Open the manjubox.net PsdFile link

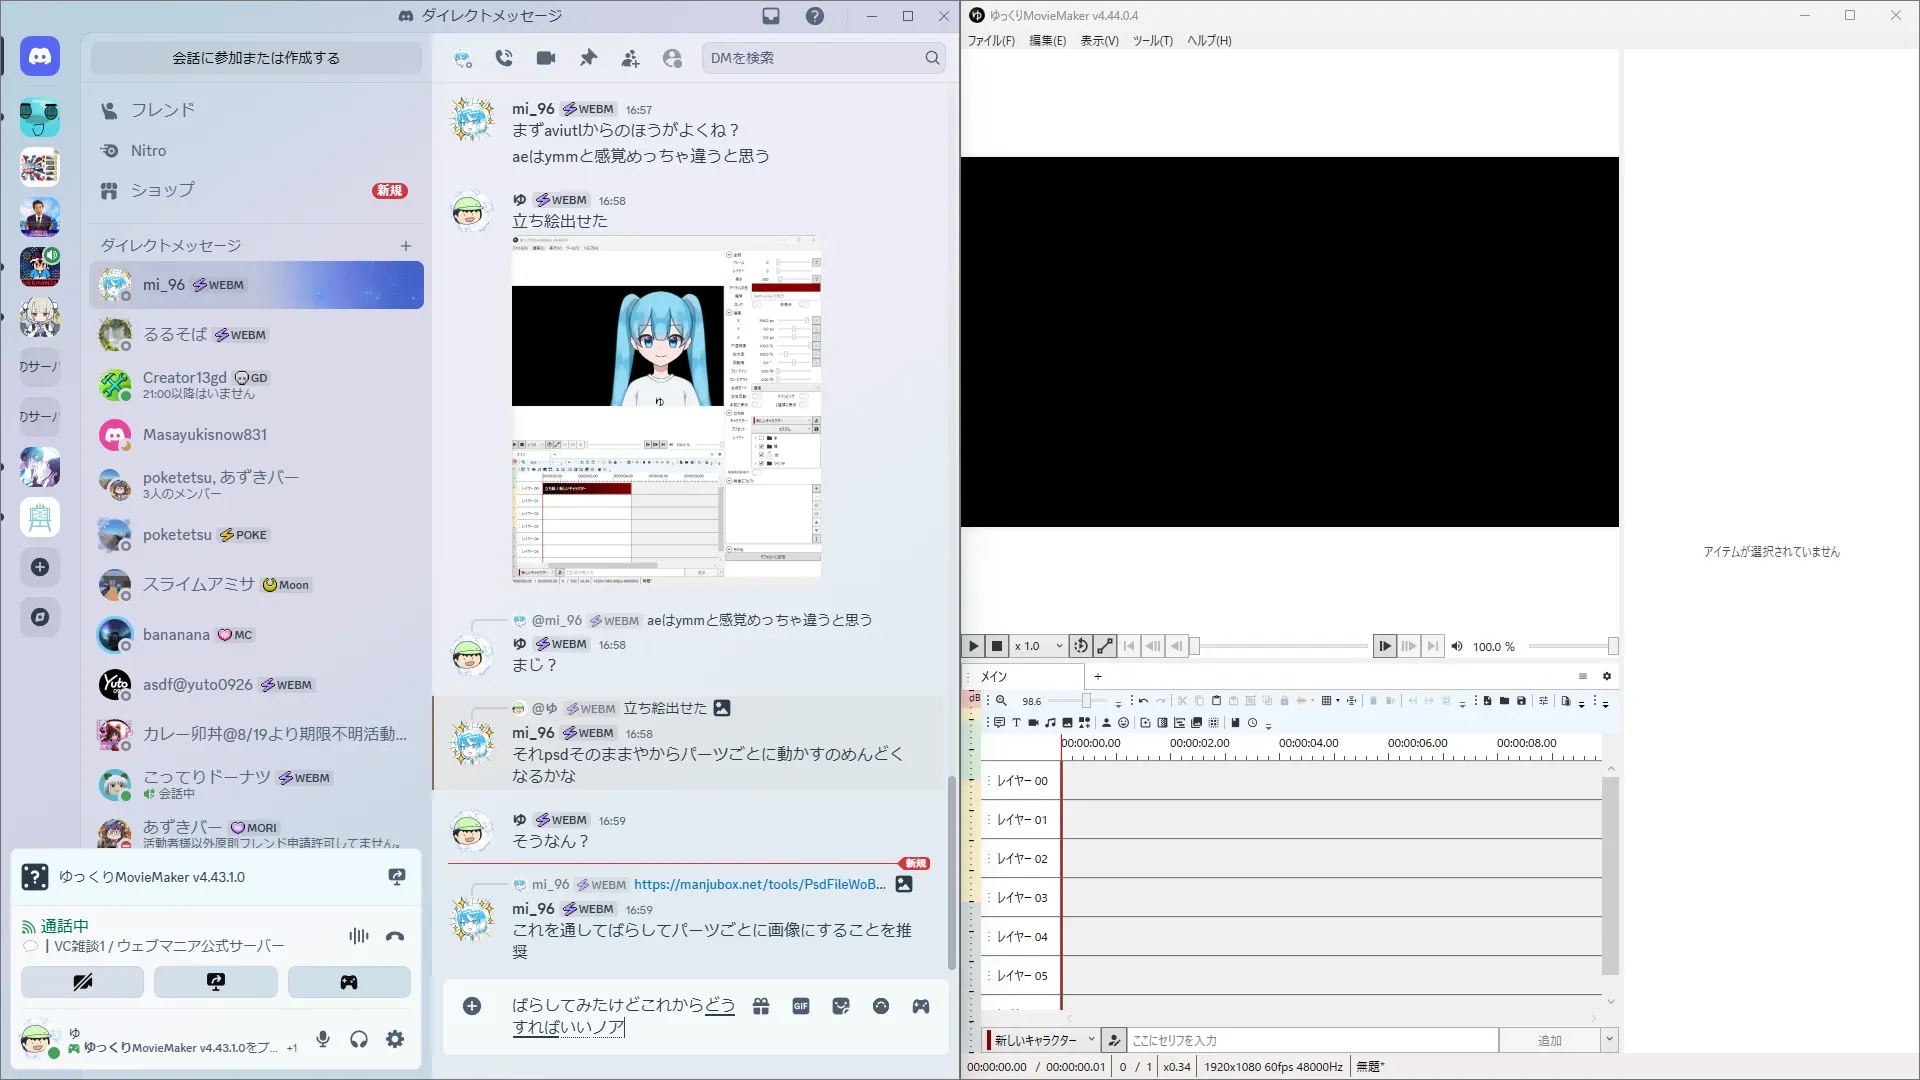759,884
